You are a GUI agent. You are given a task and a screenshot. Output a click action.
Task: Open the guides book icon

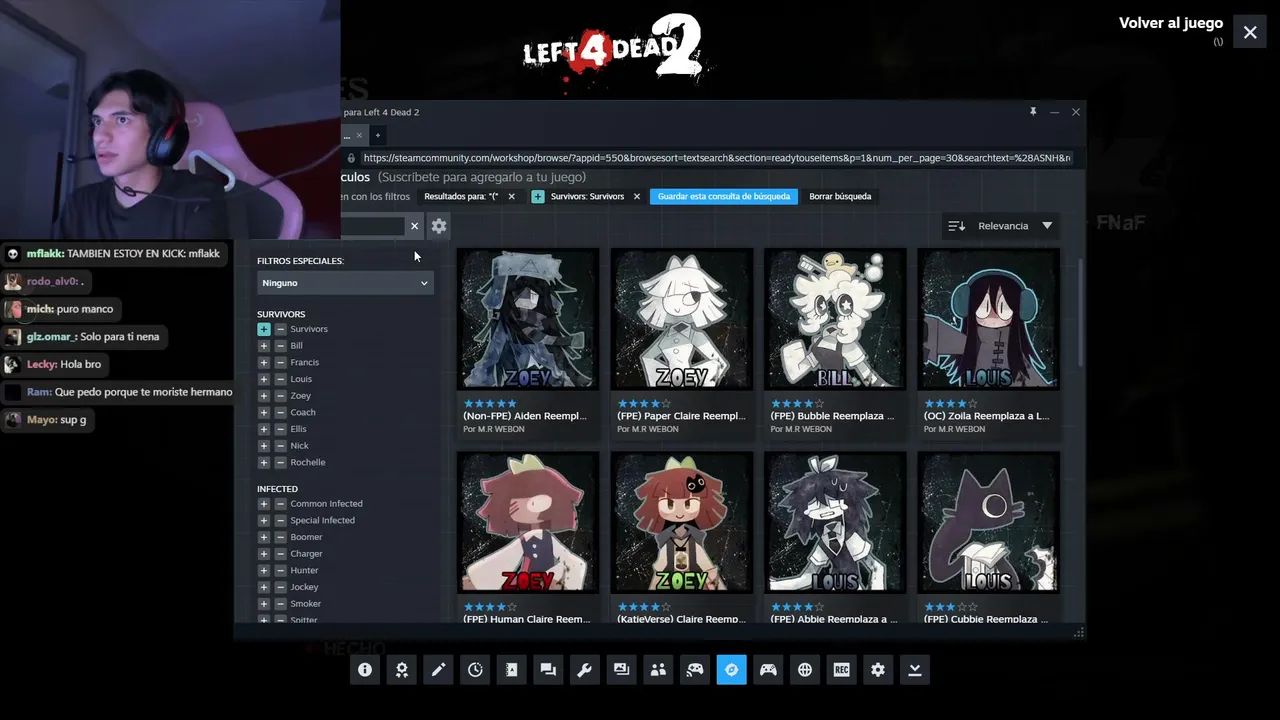pyautogui.click(x=512, y=670)
